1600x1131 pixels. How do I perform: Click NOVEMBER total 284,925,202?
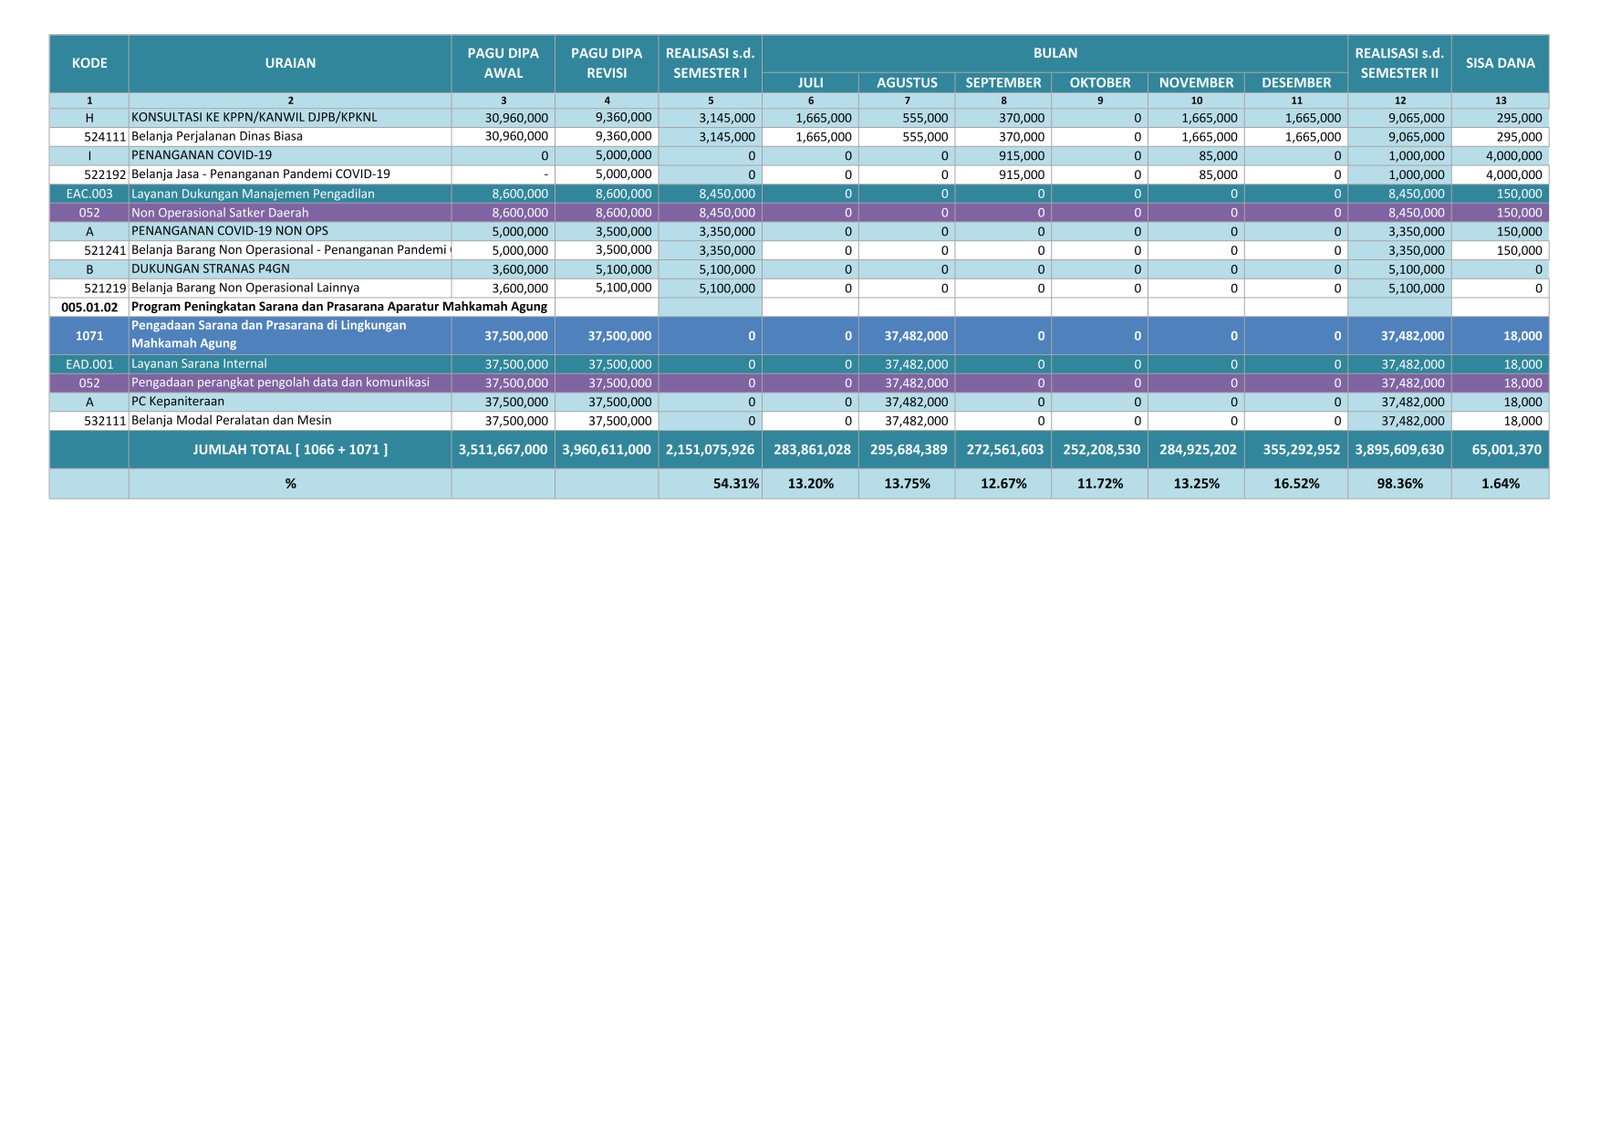pyautogui.click(x=1196, y=450)
